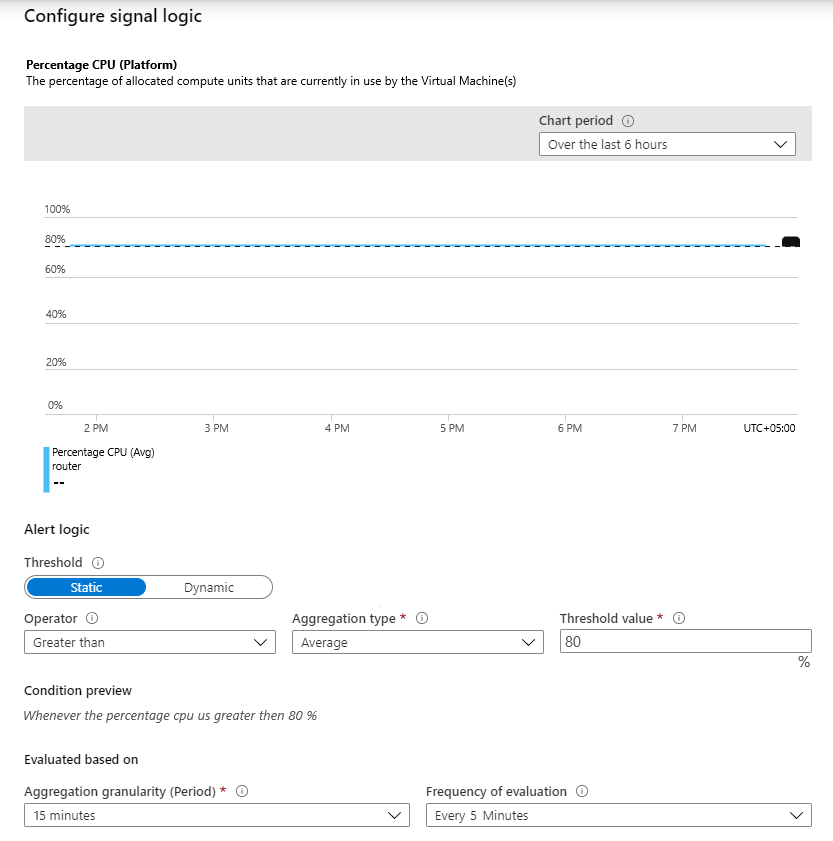Click the Threshold value input field
The height and width of the screenshot is (841, 833).
click(x=685, y=641)
